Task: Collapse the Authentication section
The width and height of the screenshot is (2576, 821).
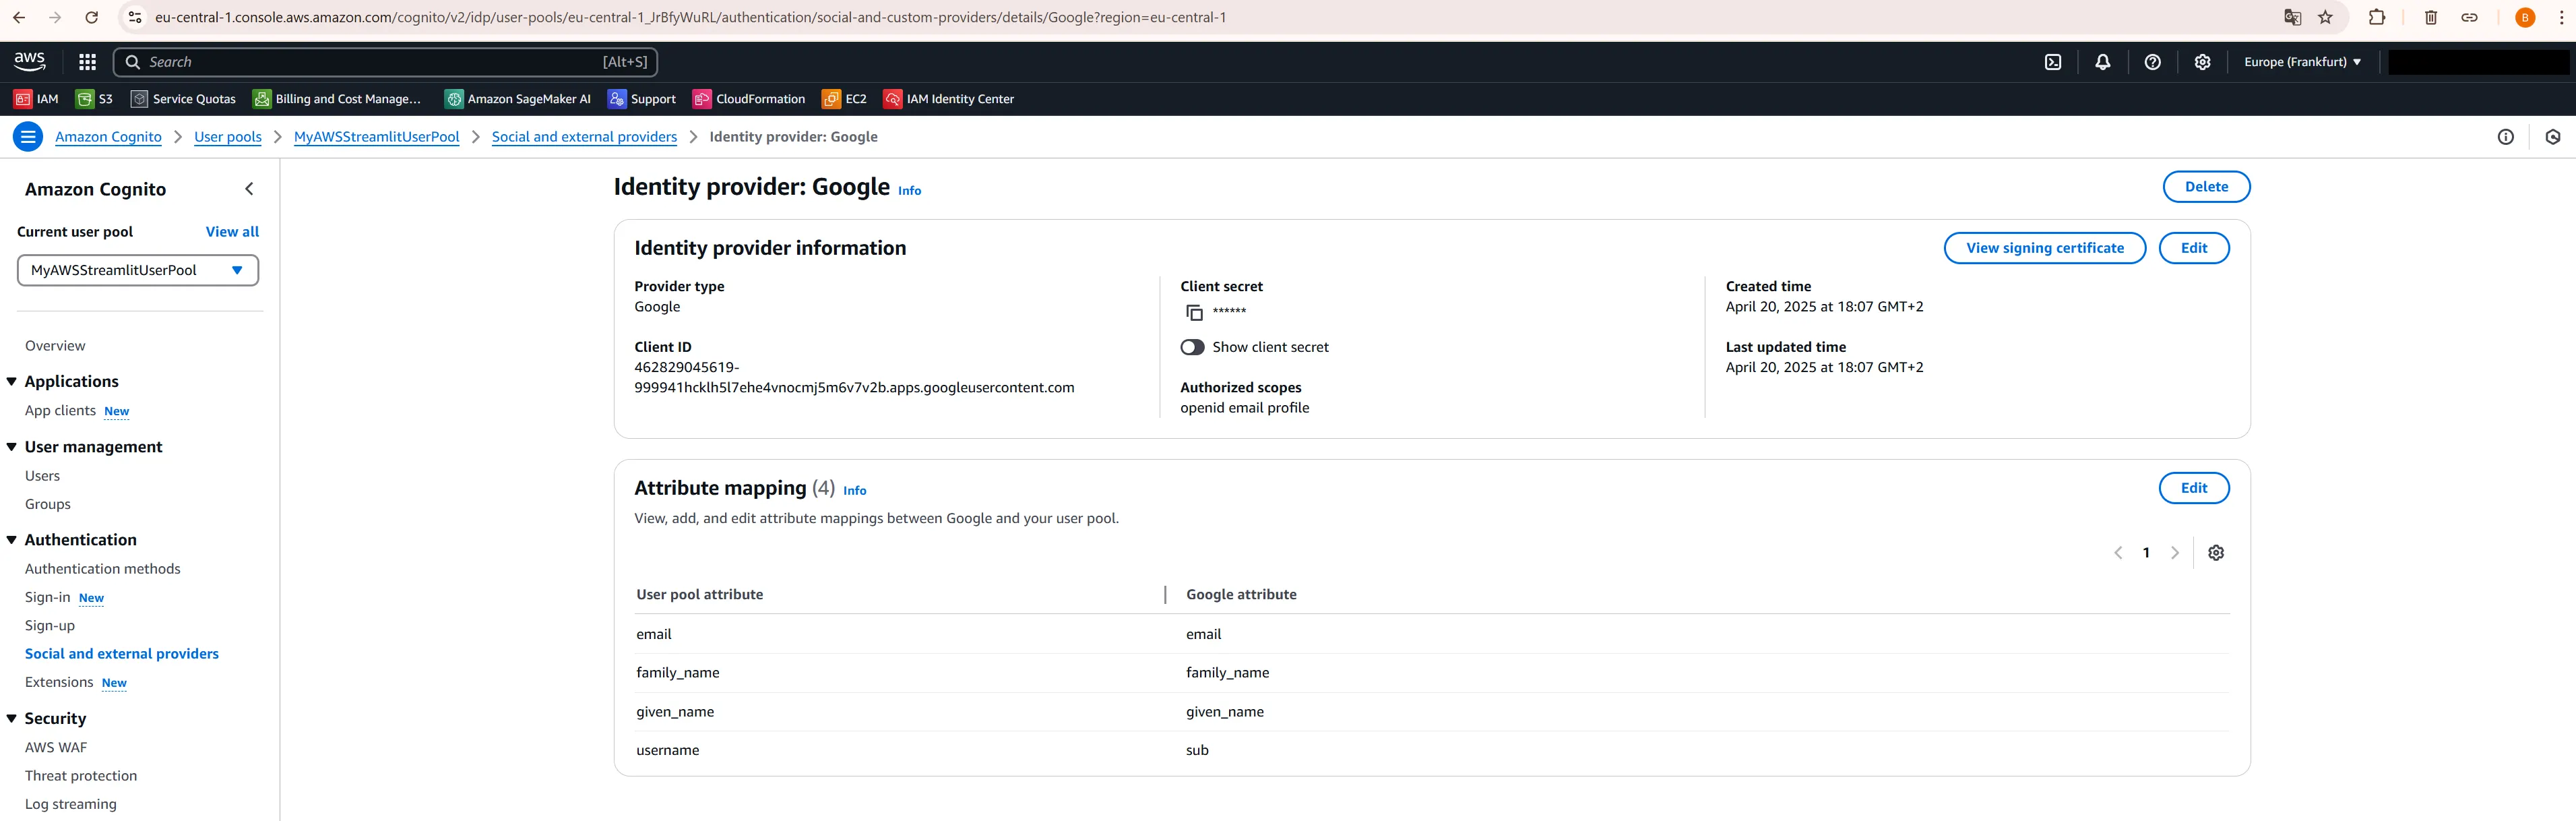Action: coord(10,539)
